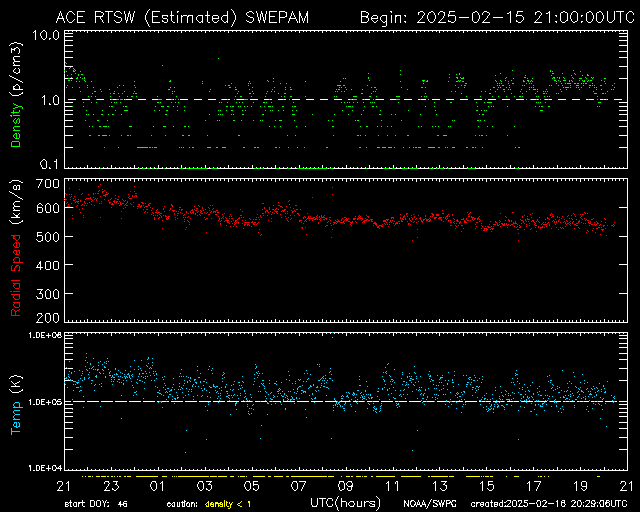The width and height of the screenshot is (640, 512).
Task: Click the "11" hour label on time axis
Action: pyautogui.click(x=392, y=486)
